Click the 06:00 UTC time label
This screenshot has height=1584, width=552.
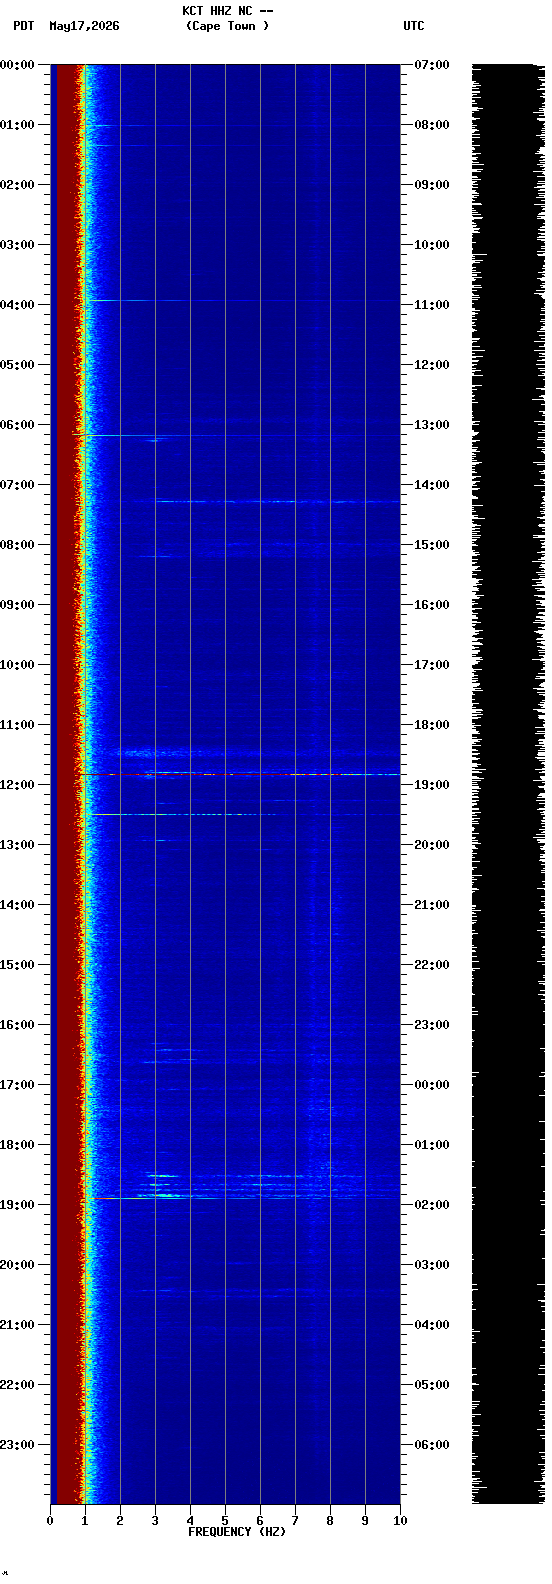pyautogui.click(x=431, y=1445)
